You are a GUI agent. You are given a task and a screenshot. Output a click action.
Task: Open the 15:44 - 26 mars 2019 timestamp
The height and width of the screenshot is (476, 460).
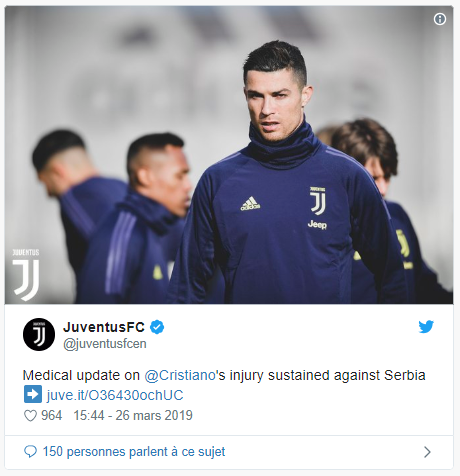(x=133, y=416)
